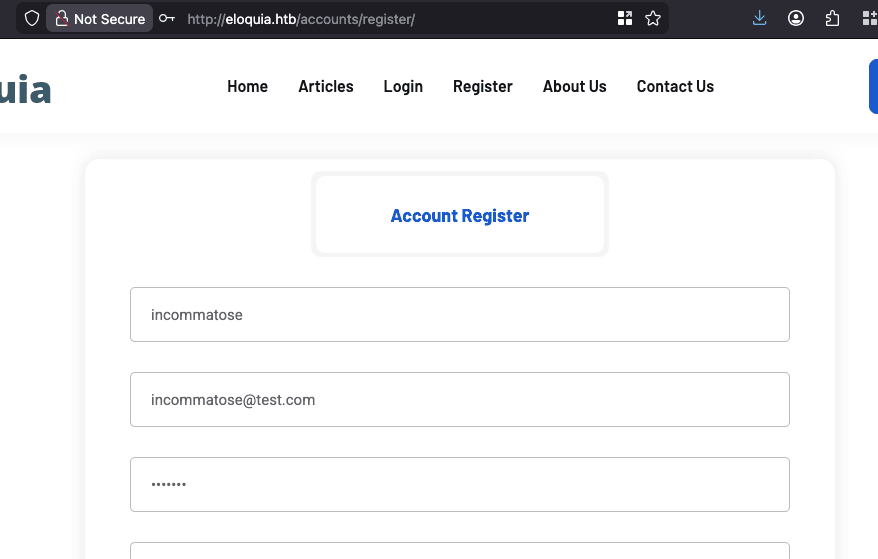Open the Not Secure site info
Screen dimensions: 878x559
click(x=100, y=18)
